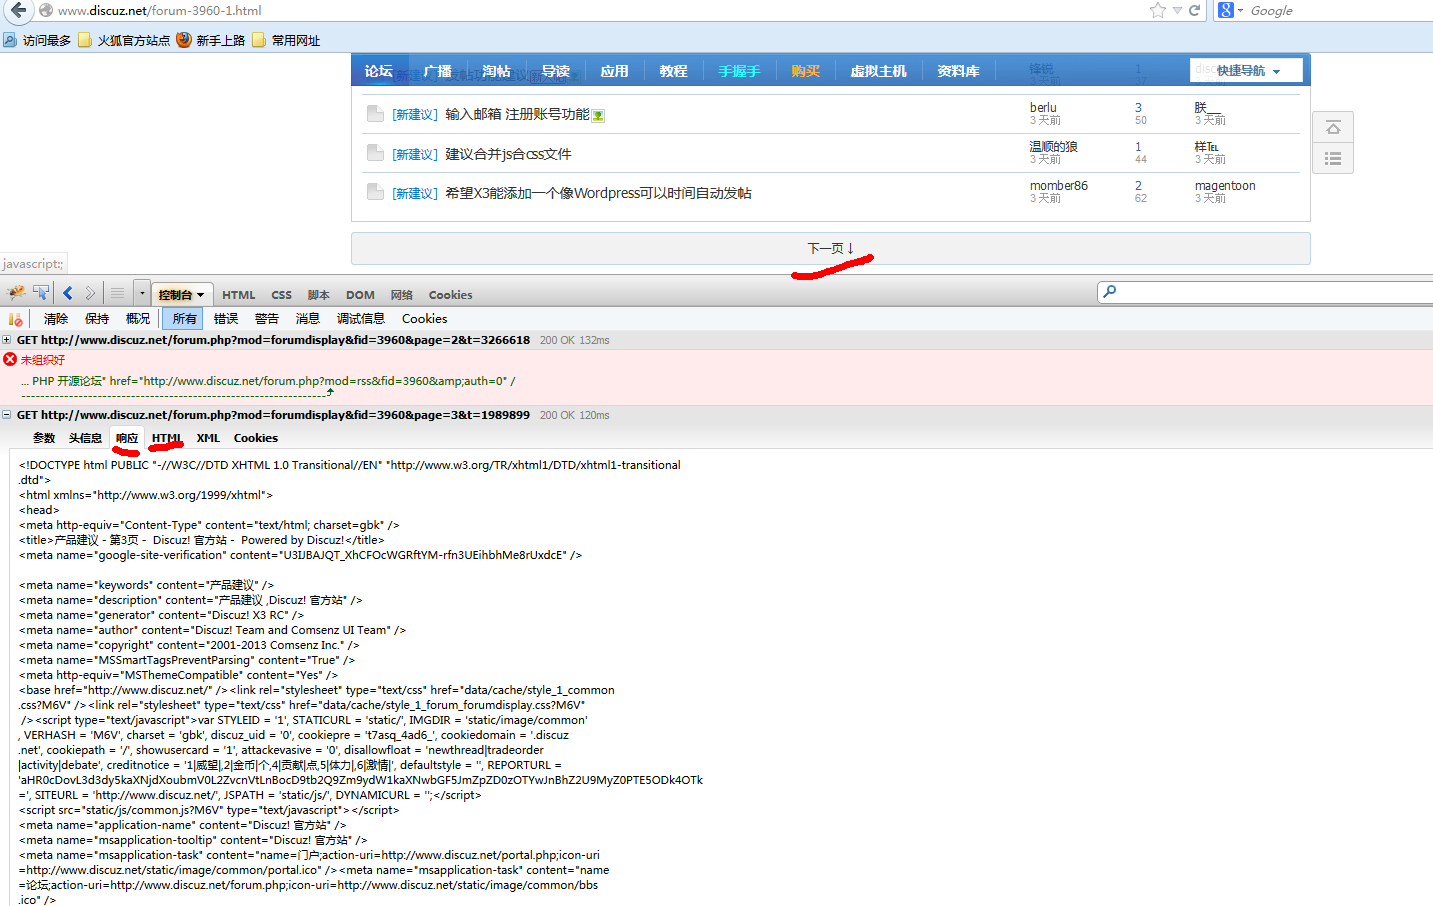Toggle the 保持 persist button
1433x906 pixels.
click(97, 319)
